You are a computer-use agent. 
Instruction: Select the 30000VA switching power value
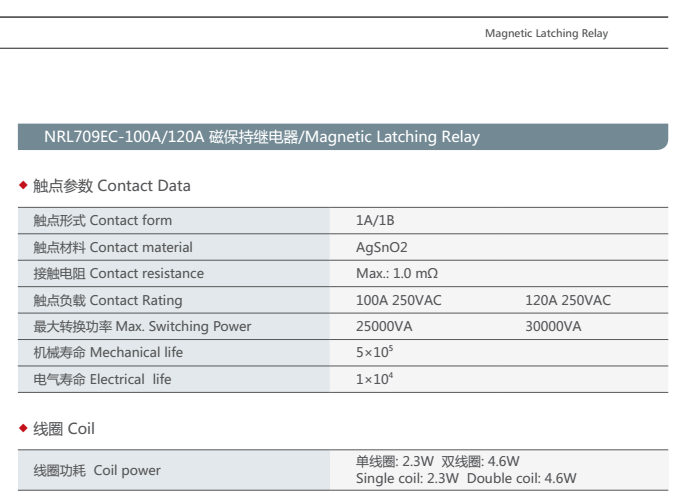click(x=553, y=326)
